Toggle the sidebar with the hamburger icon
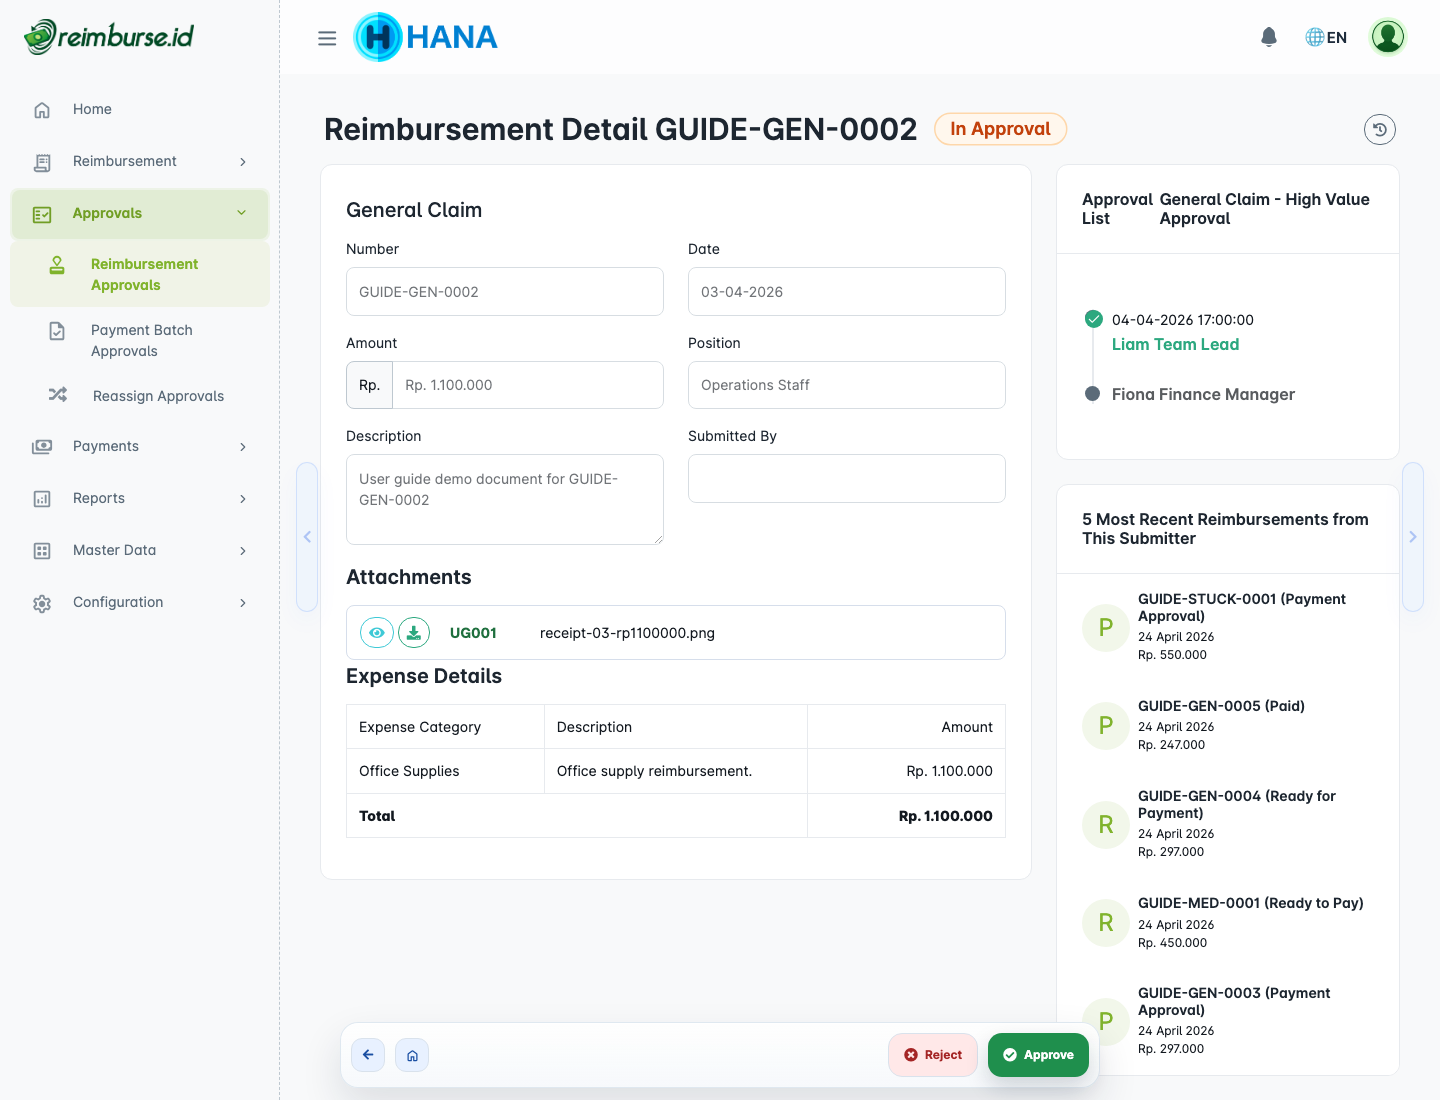Image resolution: width=1440 pixels, height=1100 pixels. [327, 37]
